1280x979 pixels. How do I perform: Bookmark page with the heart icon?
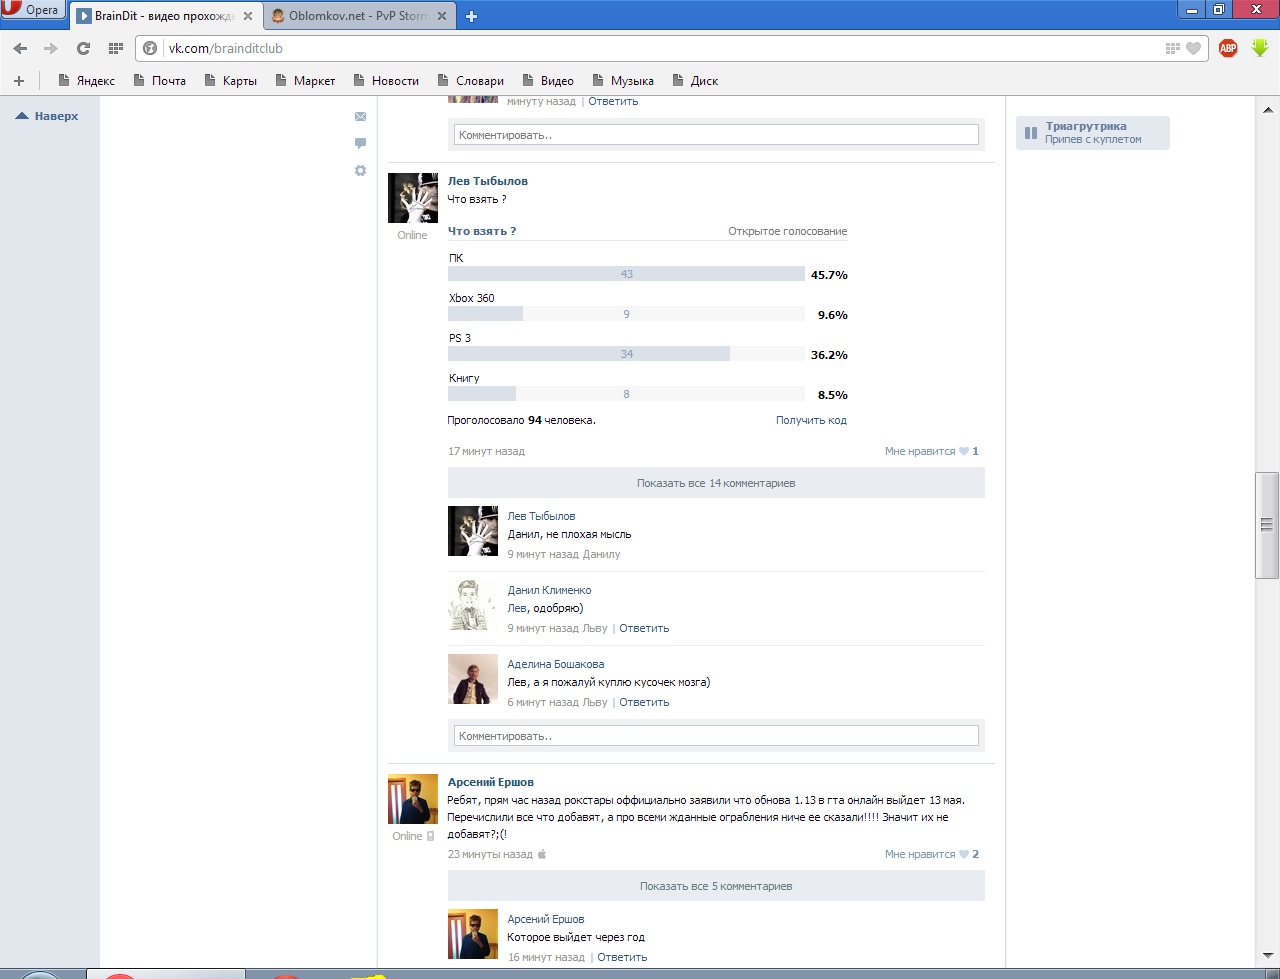pos(1193,48)
